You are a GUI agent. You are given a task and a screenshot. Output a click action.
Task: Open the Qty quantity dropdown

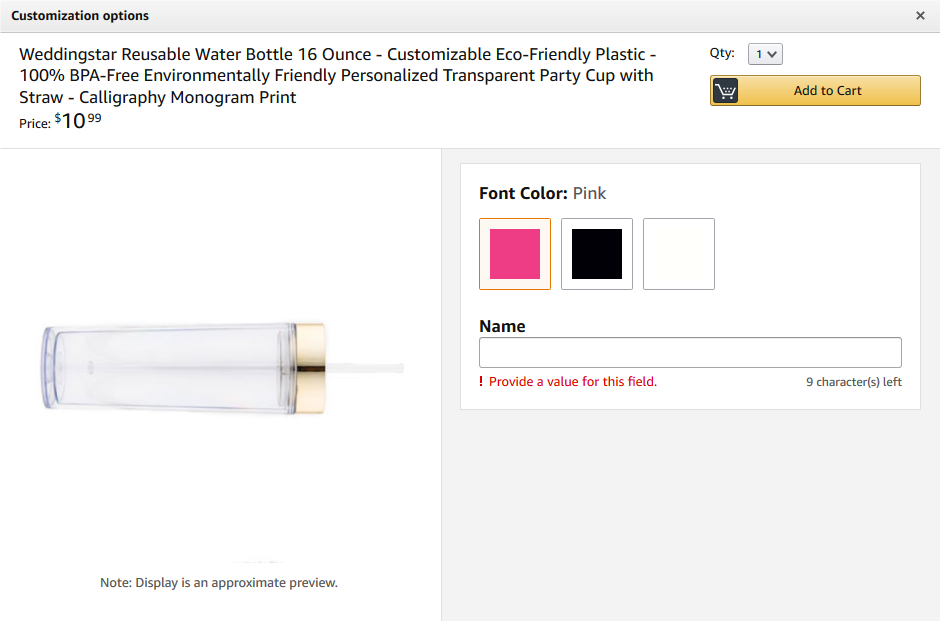[765, 54]
